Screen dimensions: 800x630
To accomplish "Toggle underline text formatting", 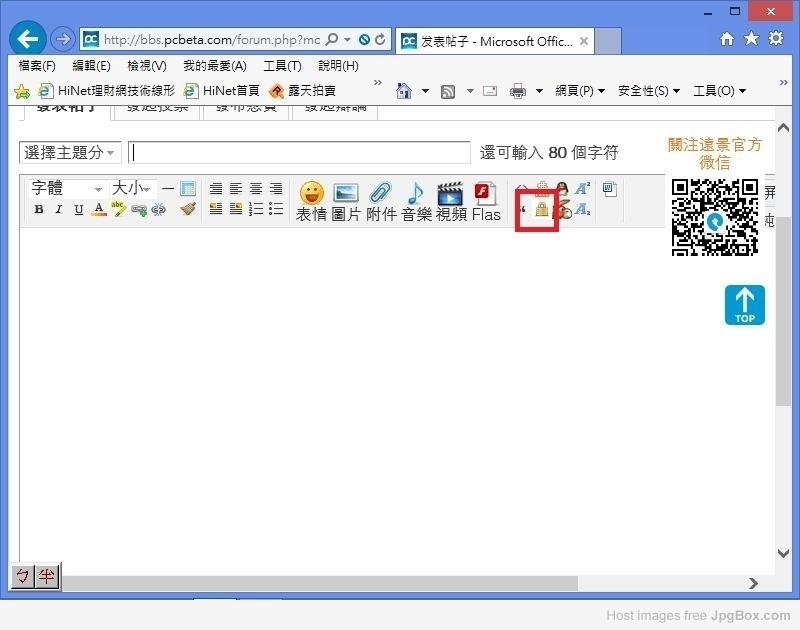I will (x=79, y=210).
